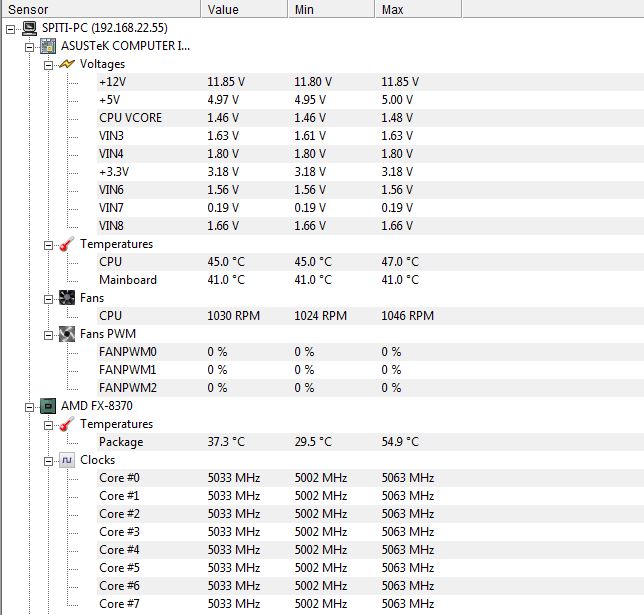Click the SPITI-PC computer icon
The width and height of the screenshot is (644, 615).
pos(29,28)
